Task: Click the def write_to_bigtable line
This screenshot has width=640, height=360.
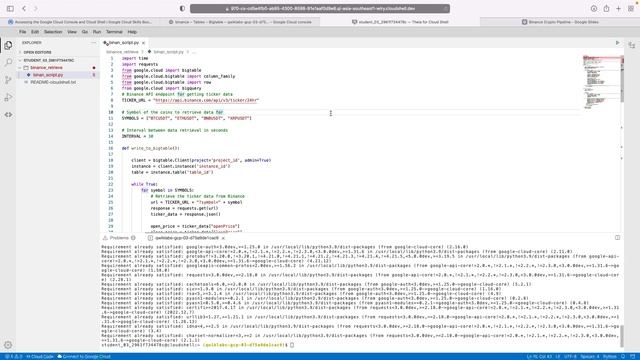Action: coord(150,148)
